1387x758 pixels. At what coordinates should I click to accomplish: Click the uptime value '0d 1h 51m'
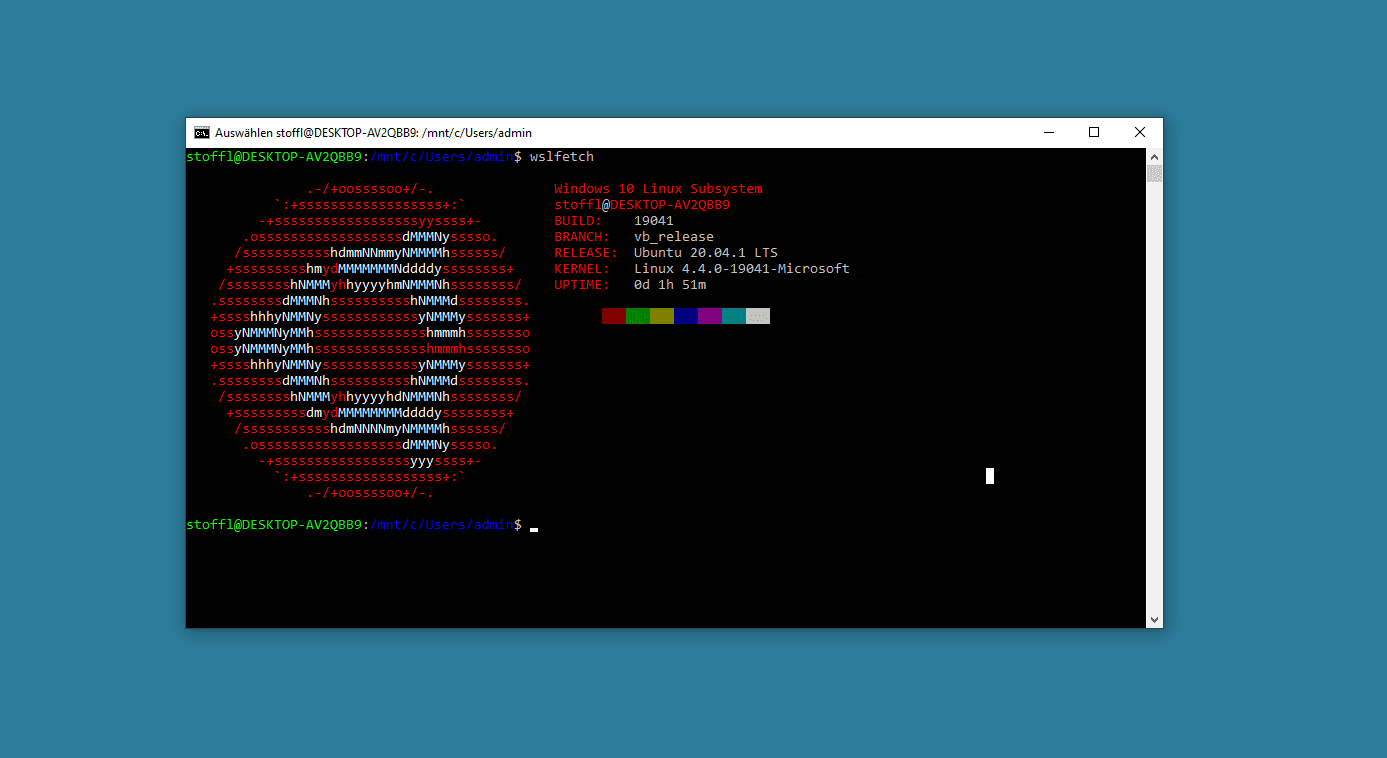click(670, 285)
